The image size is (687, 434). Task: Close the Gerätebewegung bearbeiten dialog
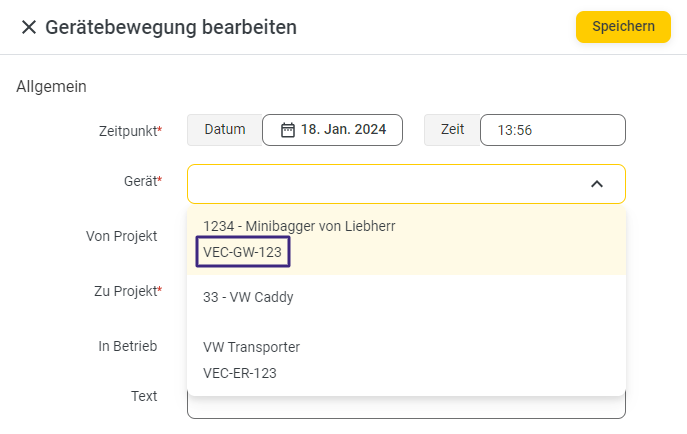pos(29,28)
